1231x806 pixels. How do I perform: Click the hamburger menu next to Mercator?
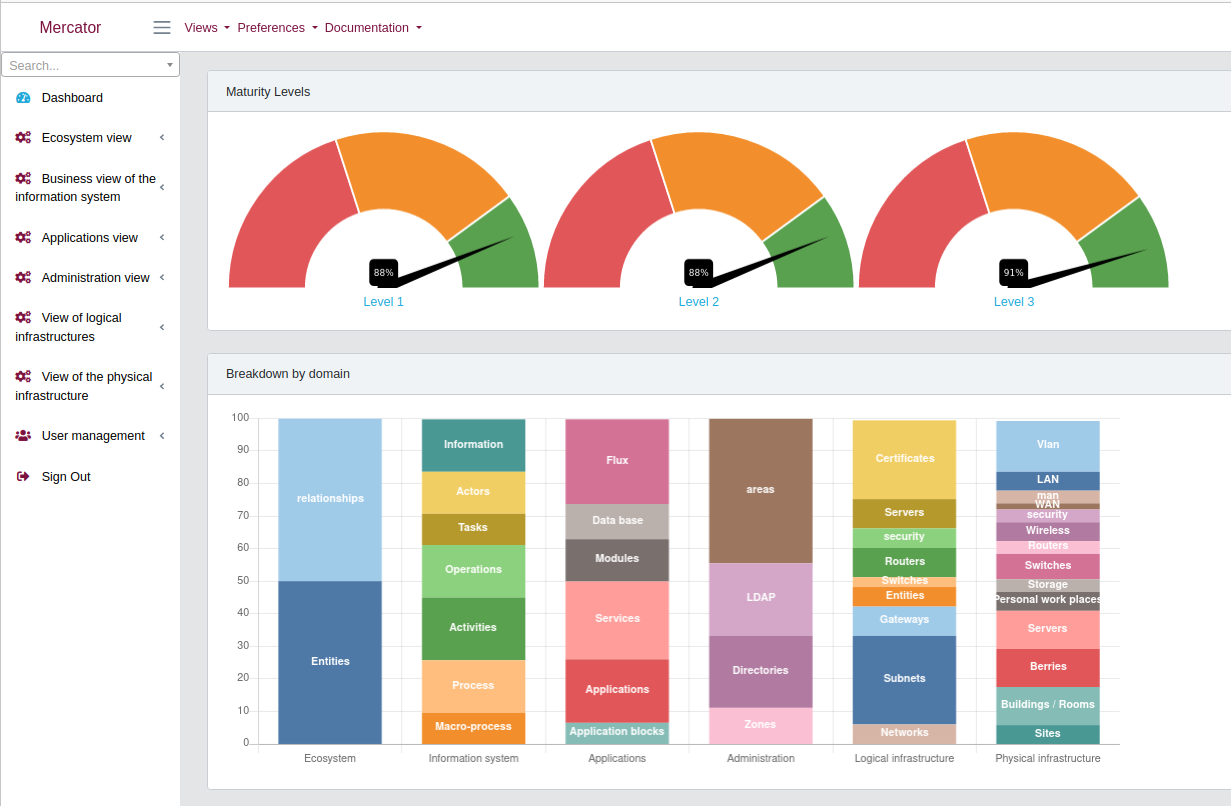coord(161,27)
